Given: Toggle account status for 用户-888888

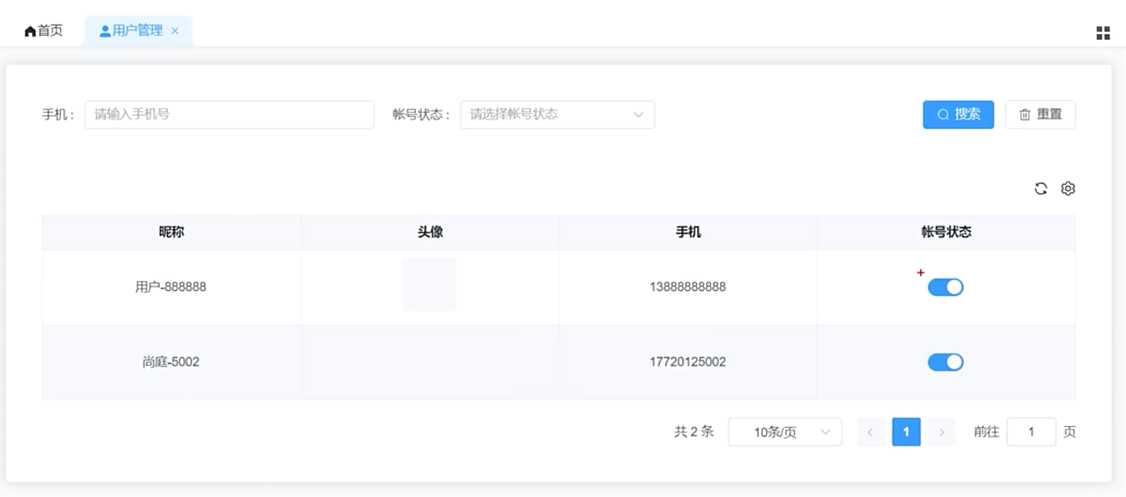Looking at the screenshot, I should coord(945,287).
